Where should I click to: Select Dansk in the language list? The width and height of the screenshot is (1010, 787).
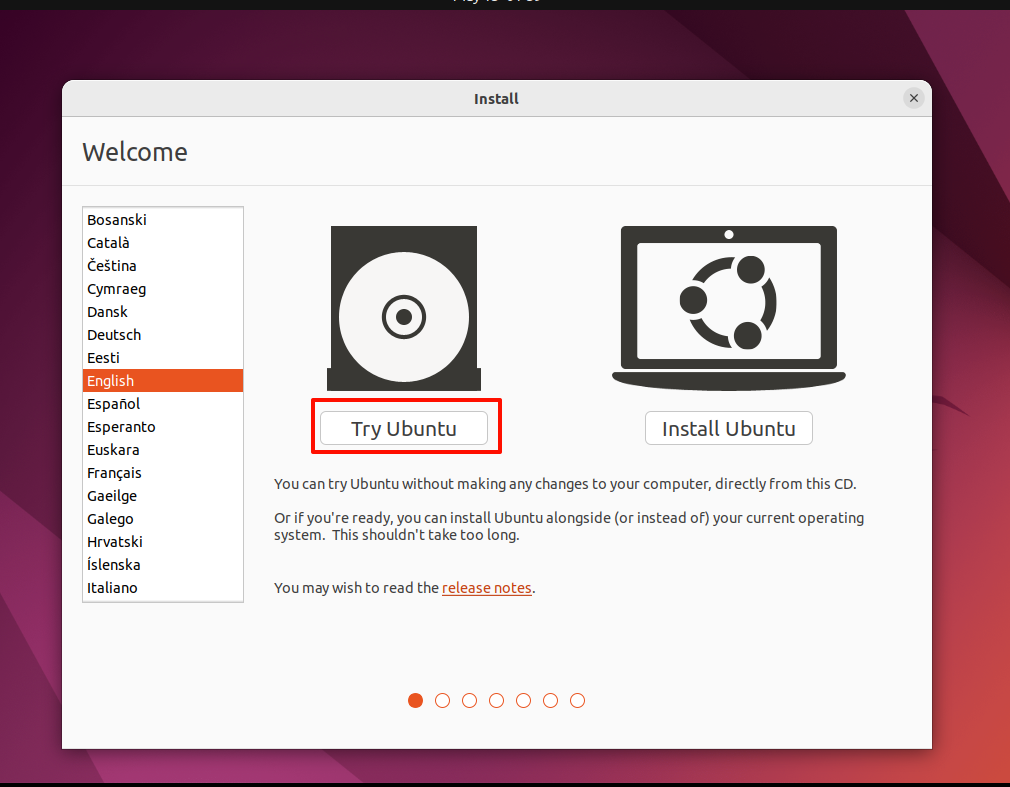(163, 312)
